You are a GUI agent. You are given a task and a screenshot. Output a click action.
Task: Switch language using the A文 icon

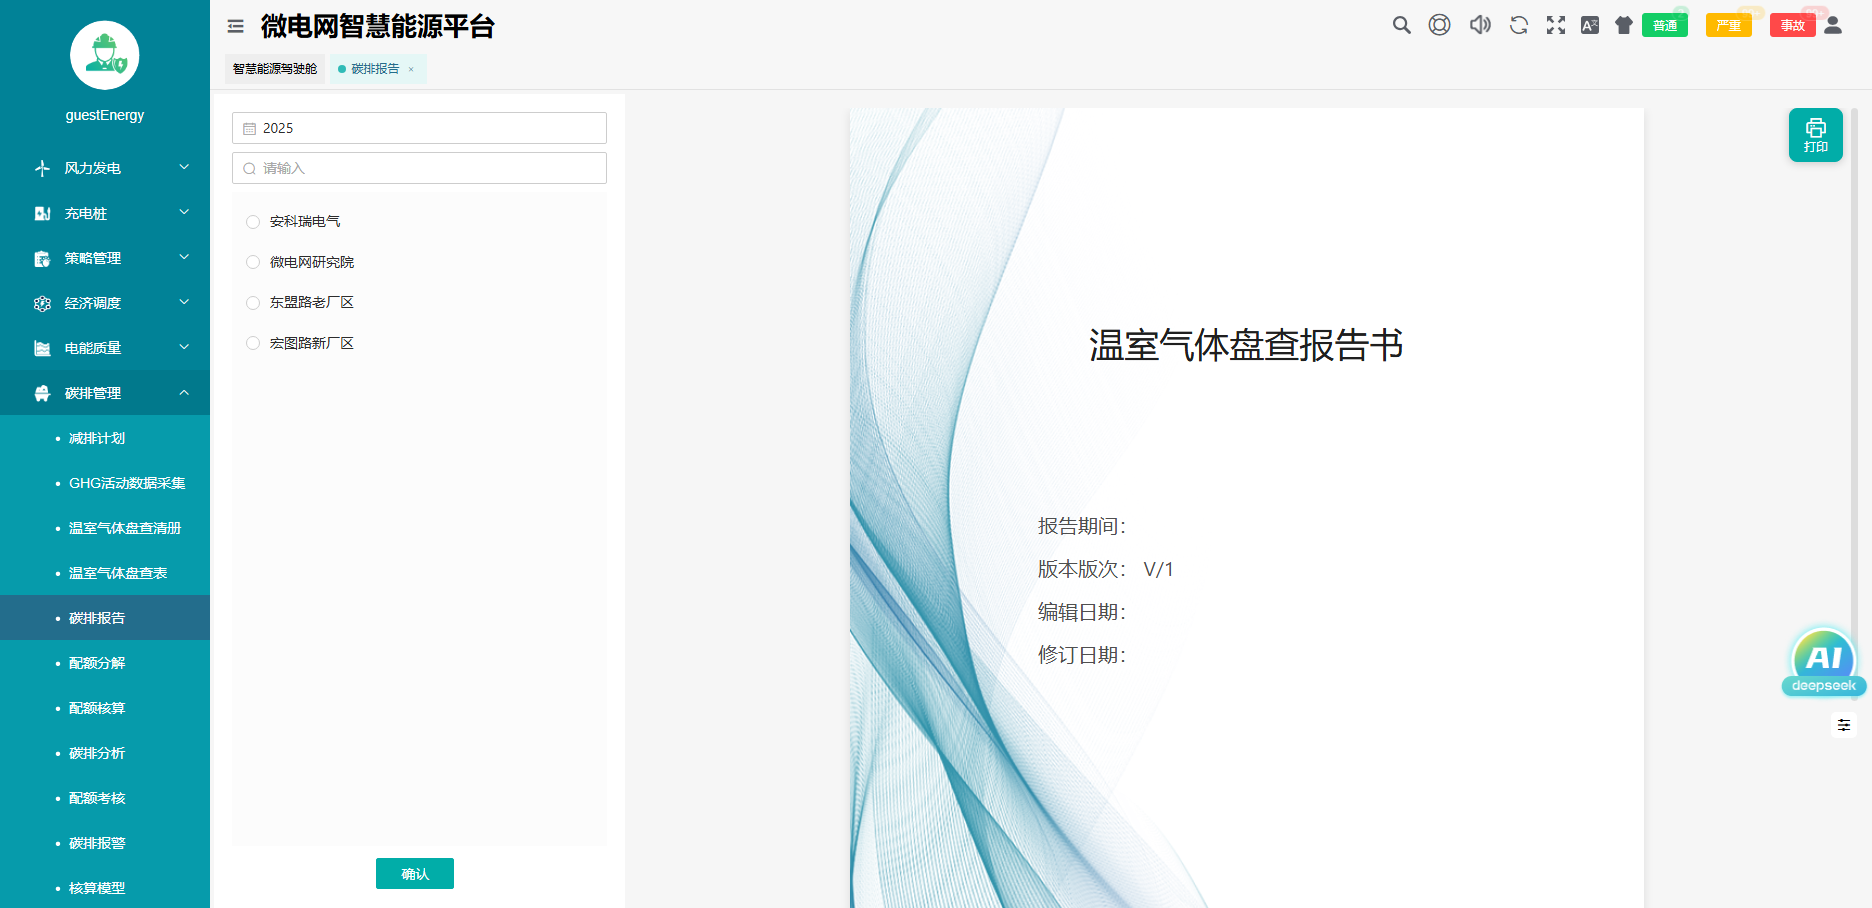[1589, 25]
